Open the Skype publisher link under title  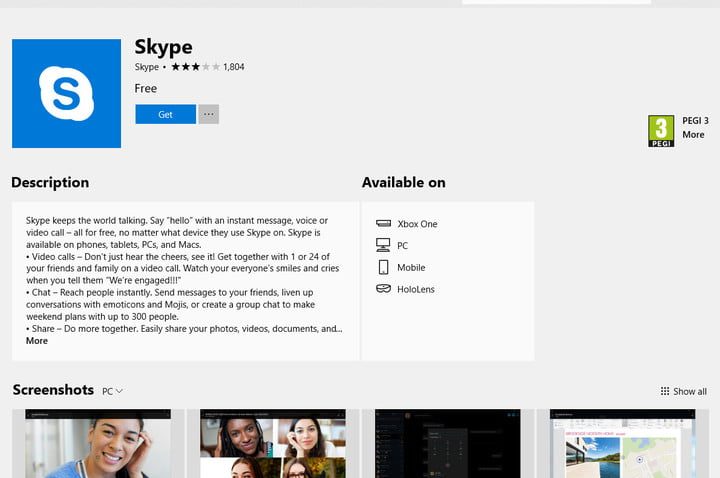tap(146, 67)
